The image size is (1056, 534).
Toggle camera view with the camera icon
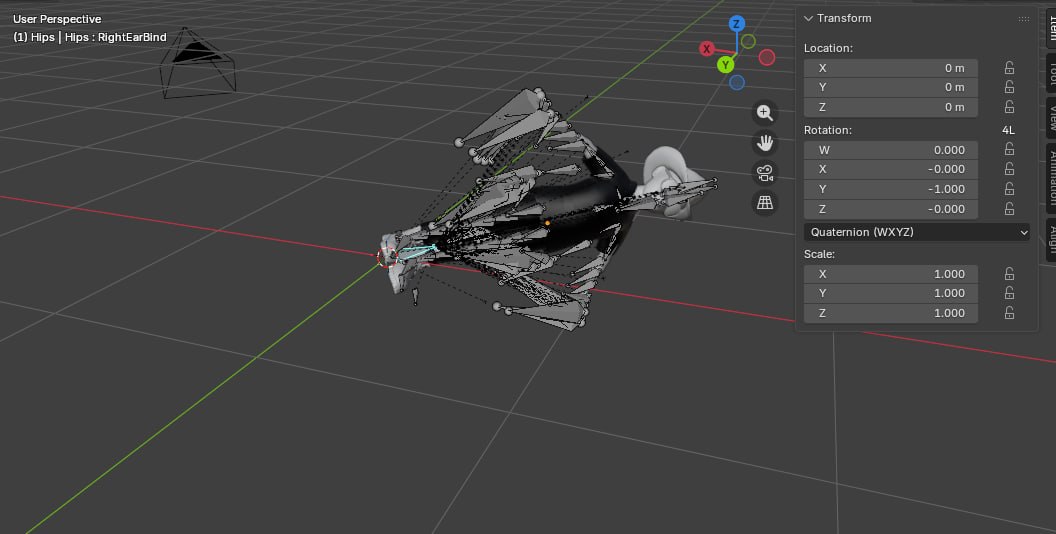coord(764,173)
